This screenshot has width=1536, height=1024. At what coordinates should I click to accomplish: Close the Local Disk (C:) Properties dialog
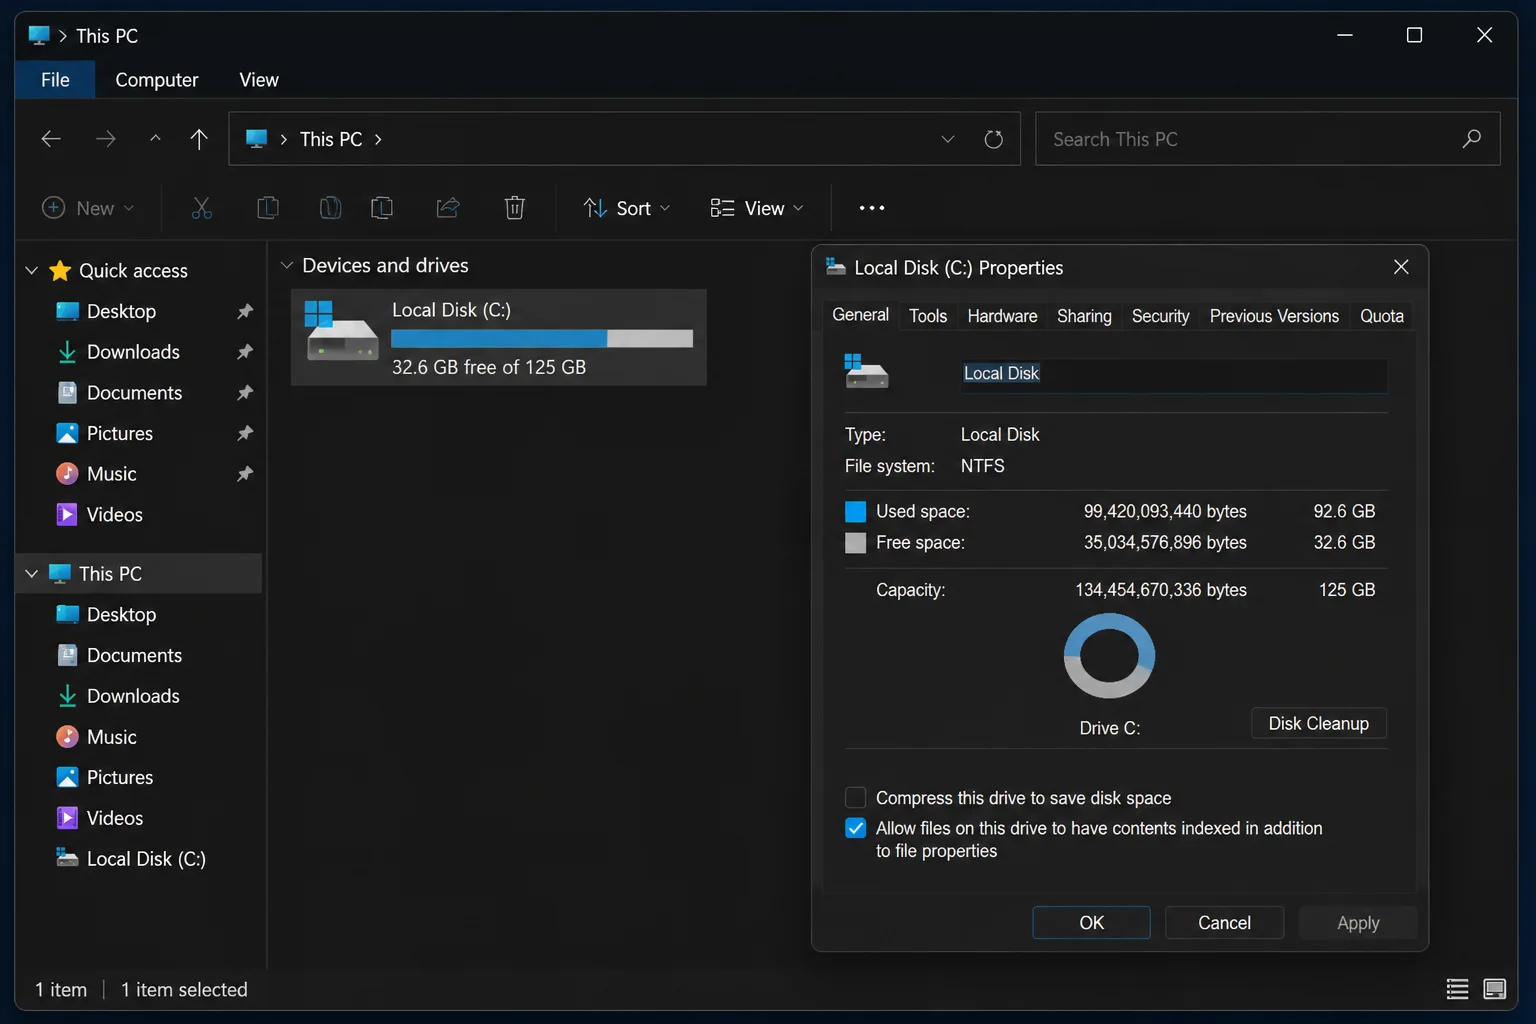(1401, 267)
